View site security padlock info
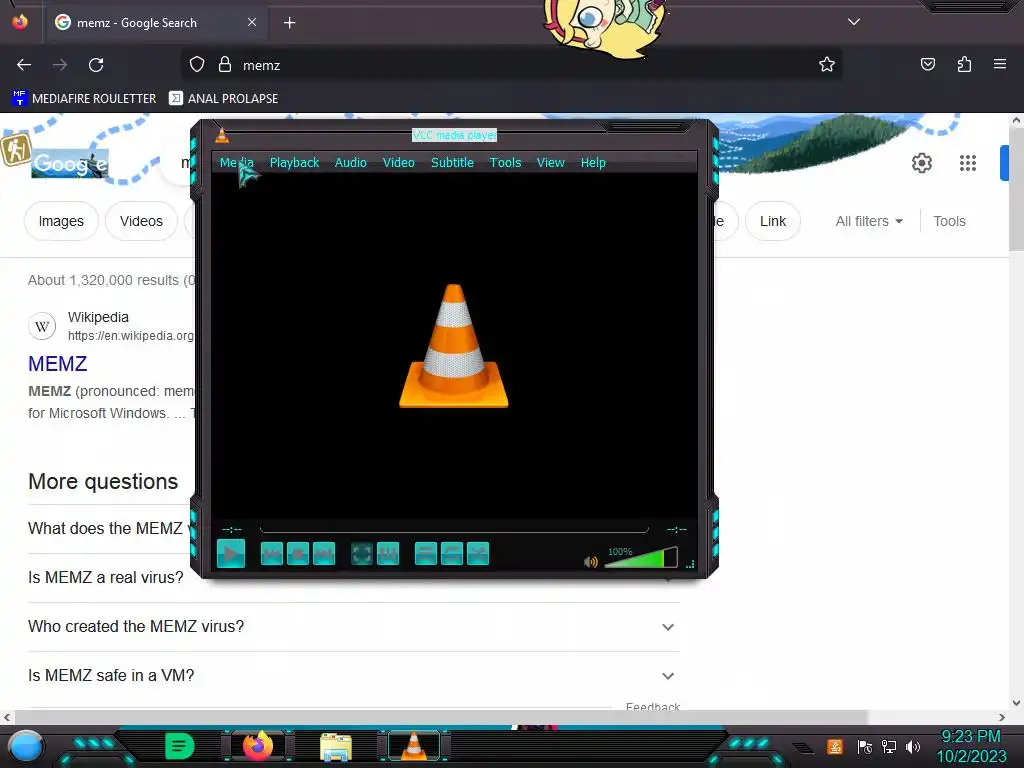The width and height of the screenshot is (1024, 768). pyautogui.click(x=225, y=65)
